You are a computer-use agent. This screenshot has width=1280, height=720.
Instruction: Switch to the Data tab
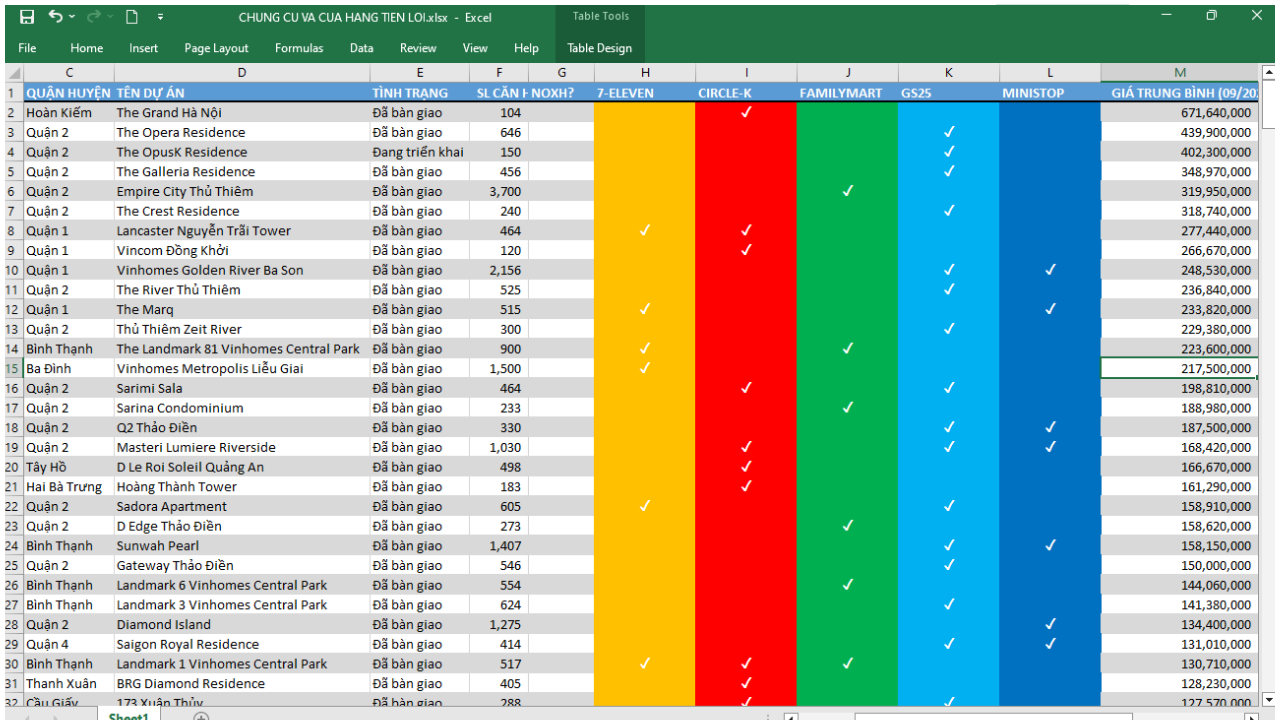pos(362,48)
